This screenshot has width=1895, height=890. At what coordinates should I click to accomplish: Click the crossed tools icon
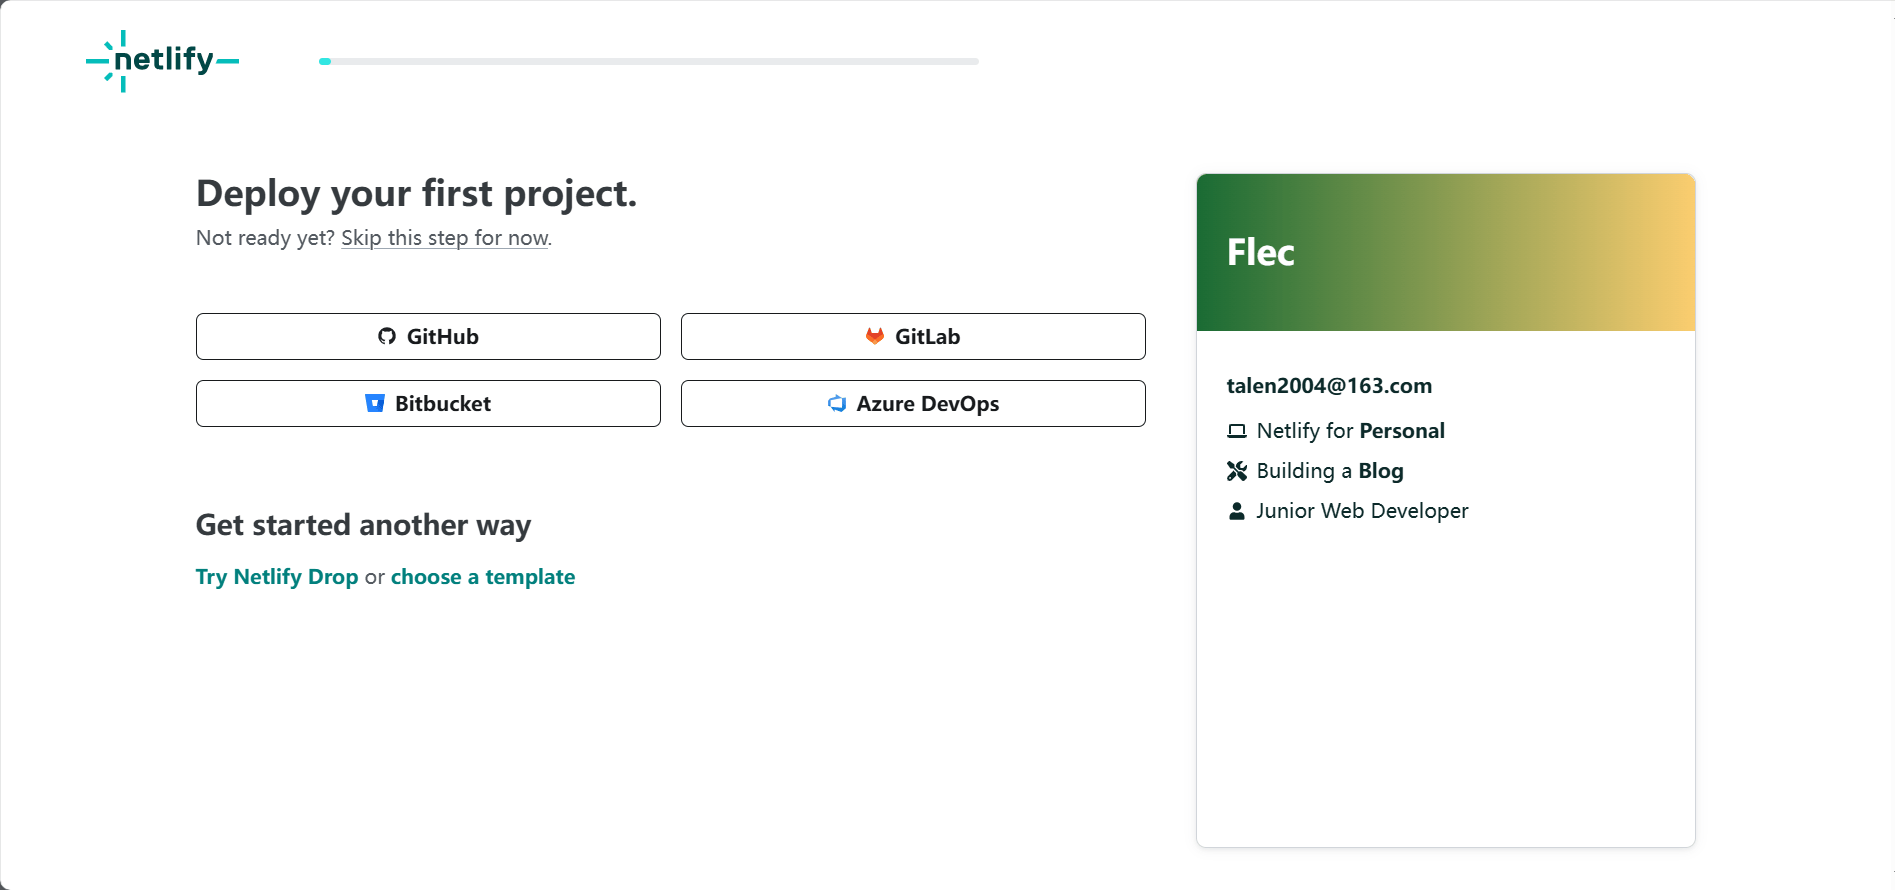click(1237, 471)
